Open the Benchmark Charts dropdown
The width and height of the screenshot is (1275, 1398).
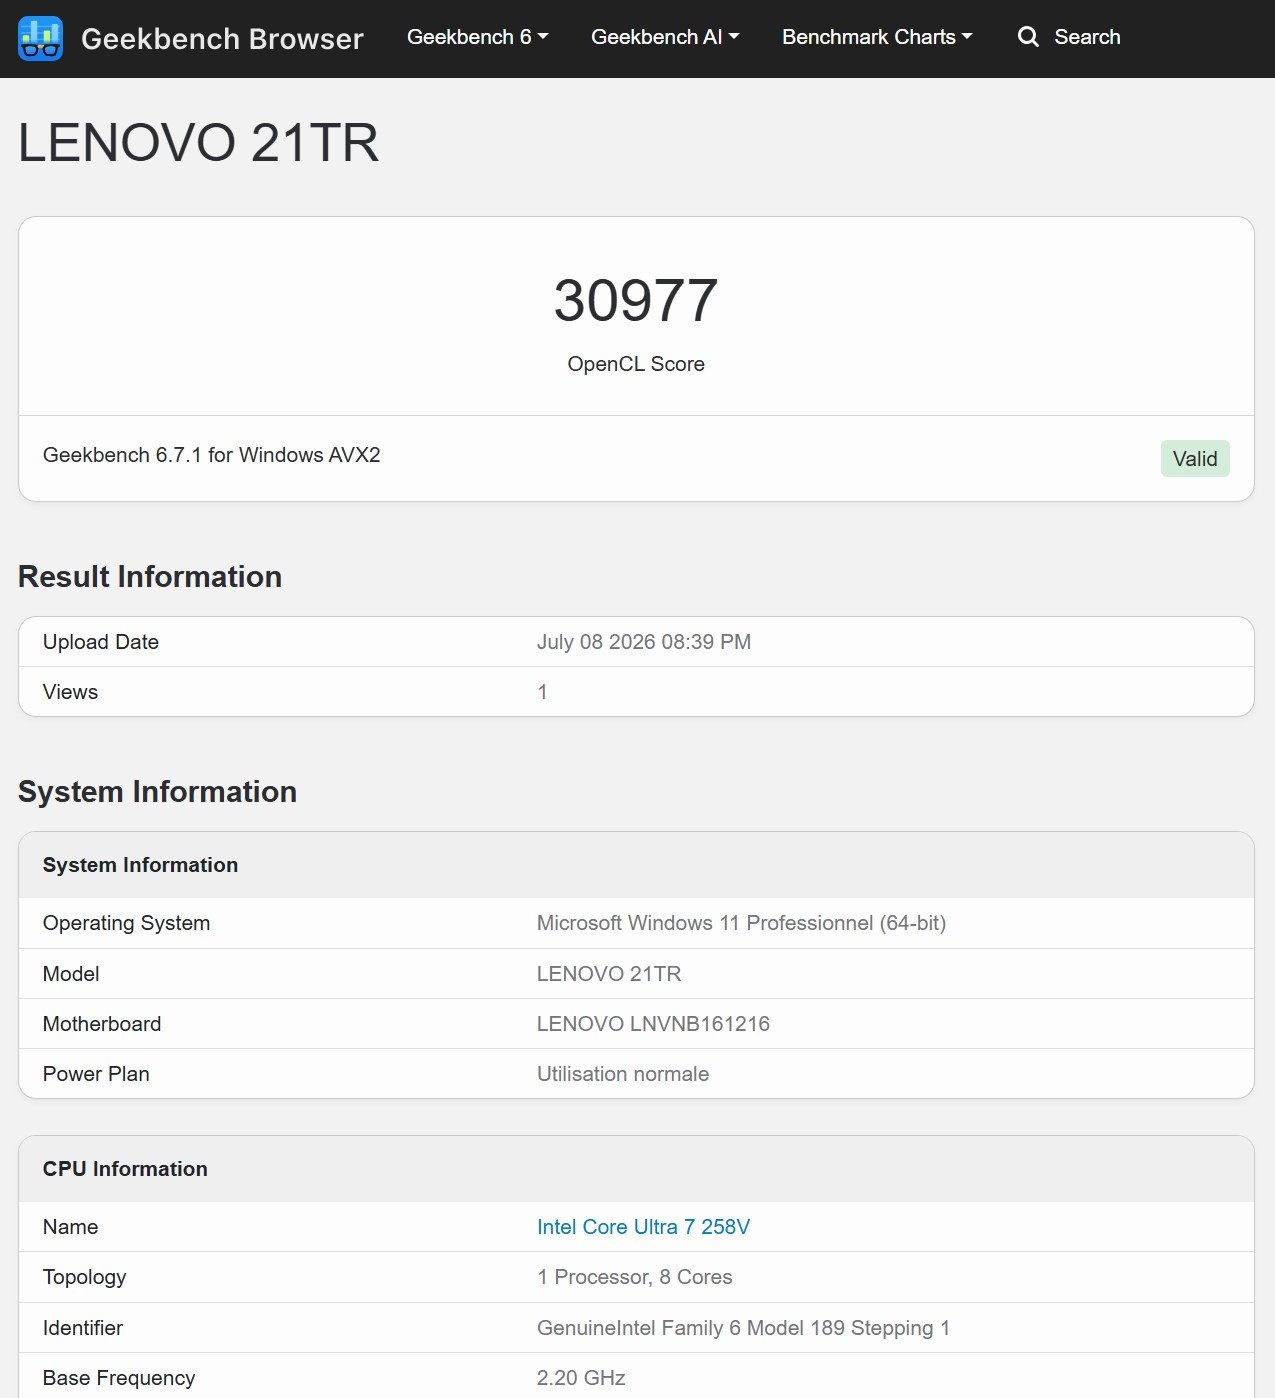point(877,37)
